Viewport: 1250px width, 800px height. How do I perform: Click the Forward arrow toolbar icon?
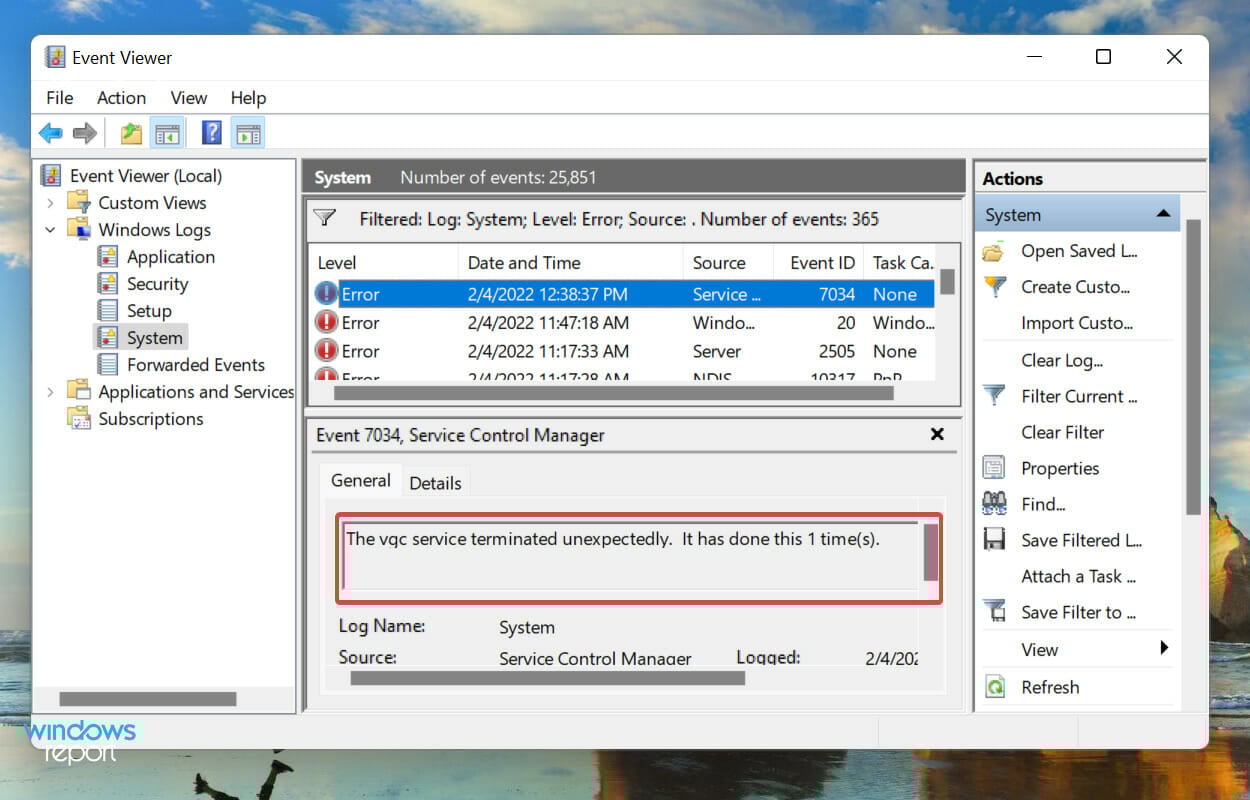tap(85, 133)
